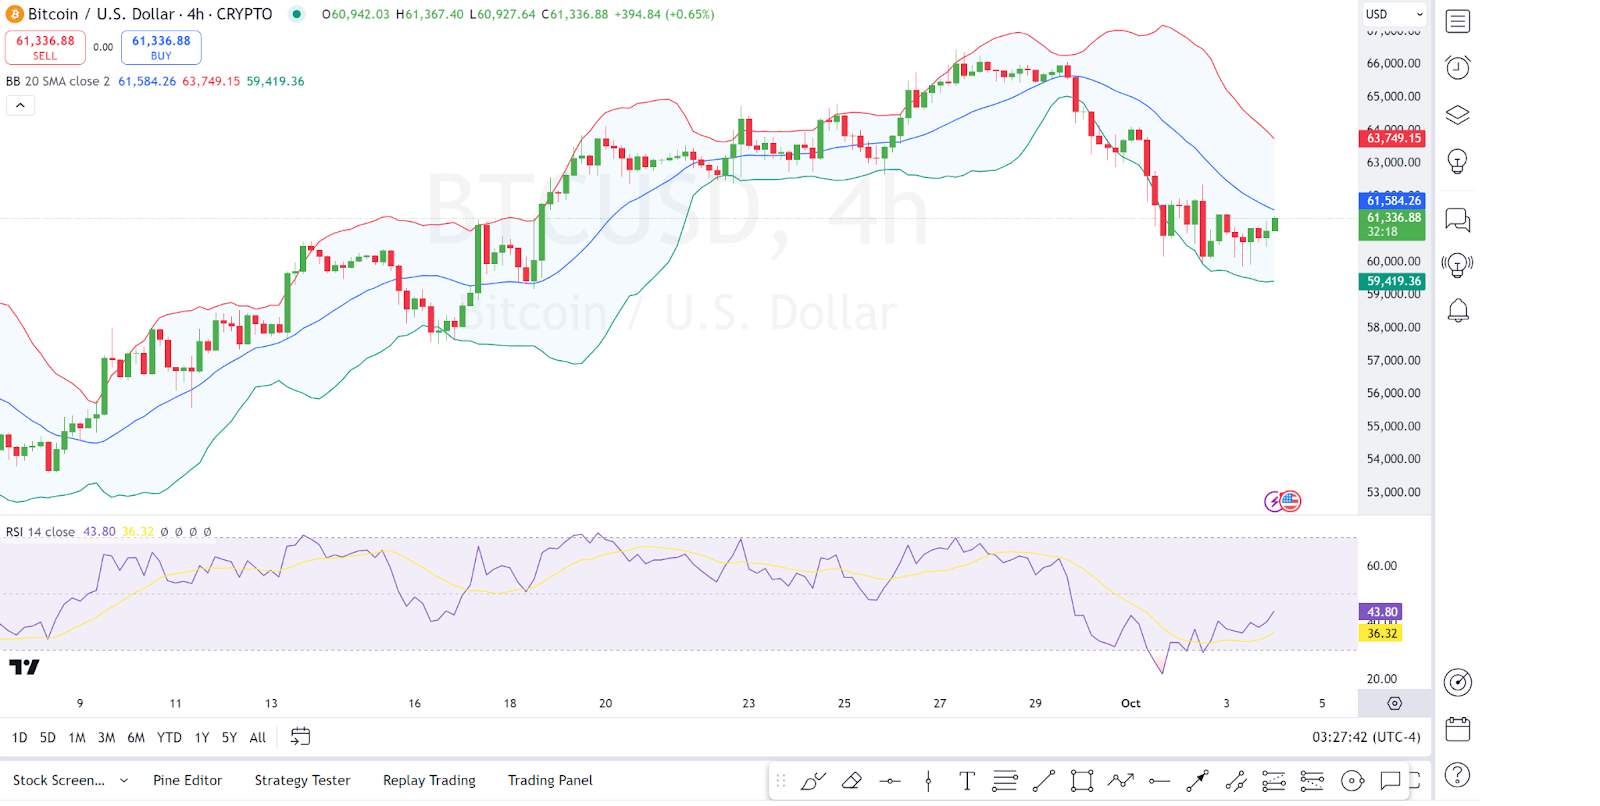Click the 03:27:42 (UTC-4) timezone clock
The image size is (1600, 806).
1366,737
